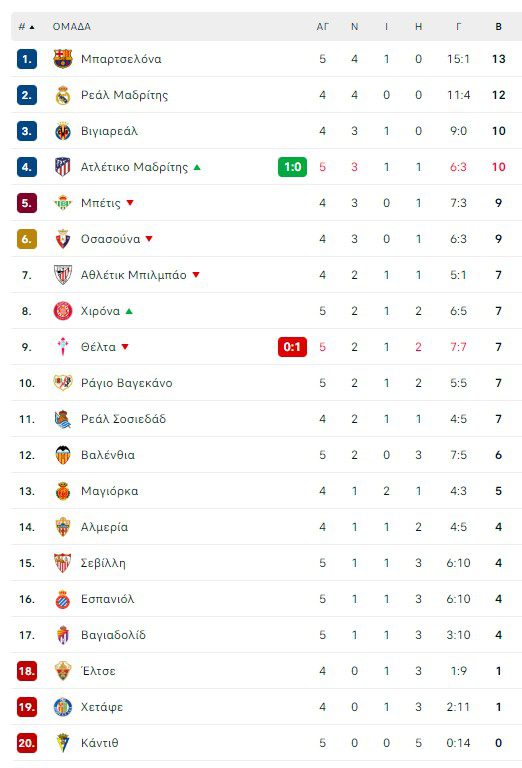The image size is (522, 768).
Task: Sort standings by the B points column
Action: coord(498,26)
